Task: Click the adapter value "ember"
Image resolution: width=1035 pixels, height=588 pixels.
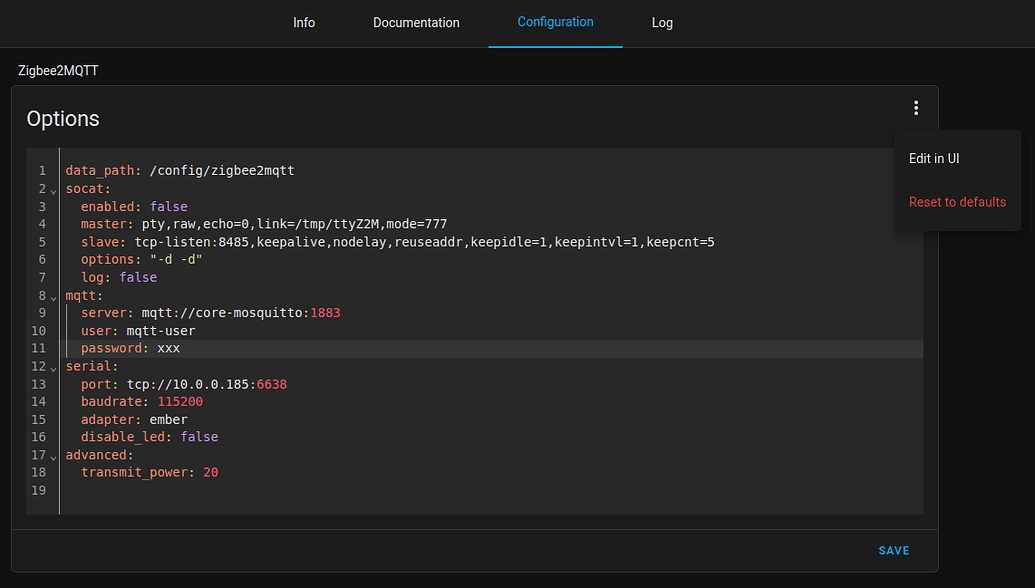Action: coord(168,419)
